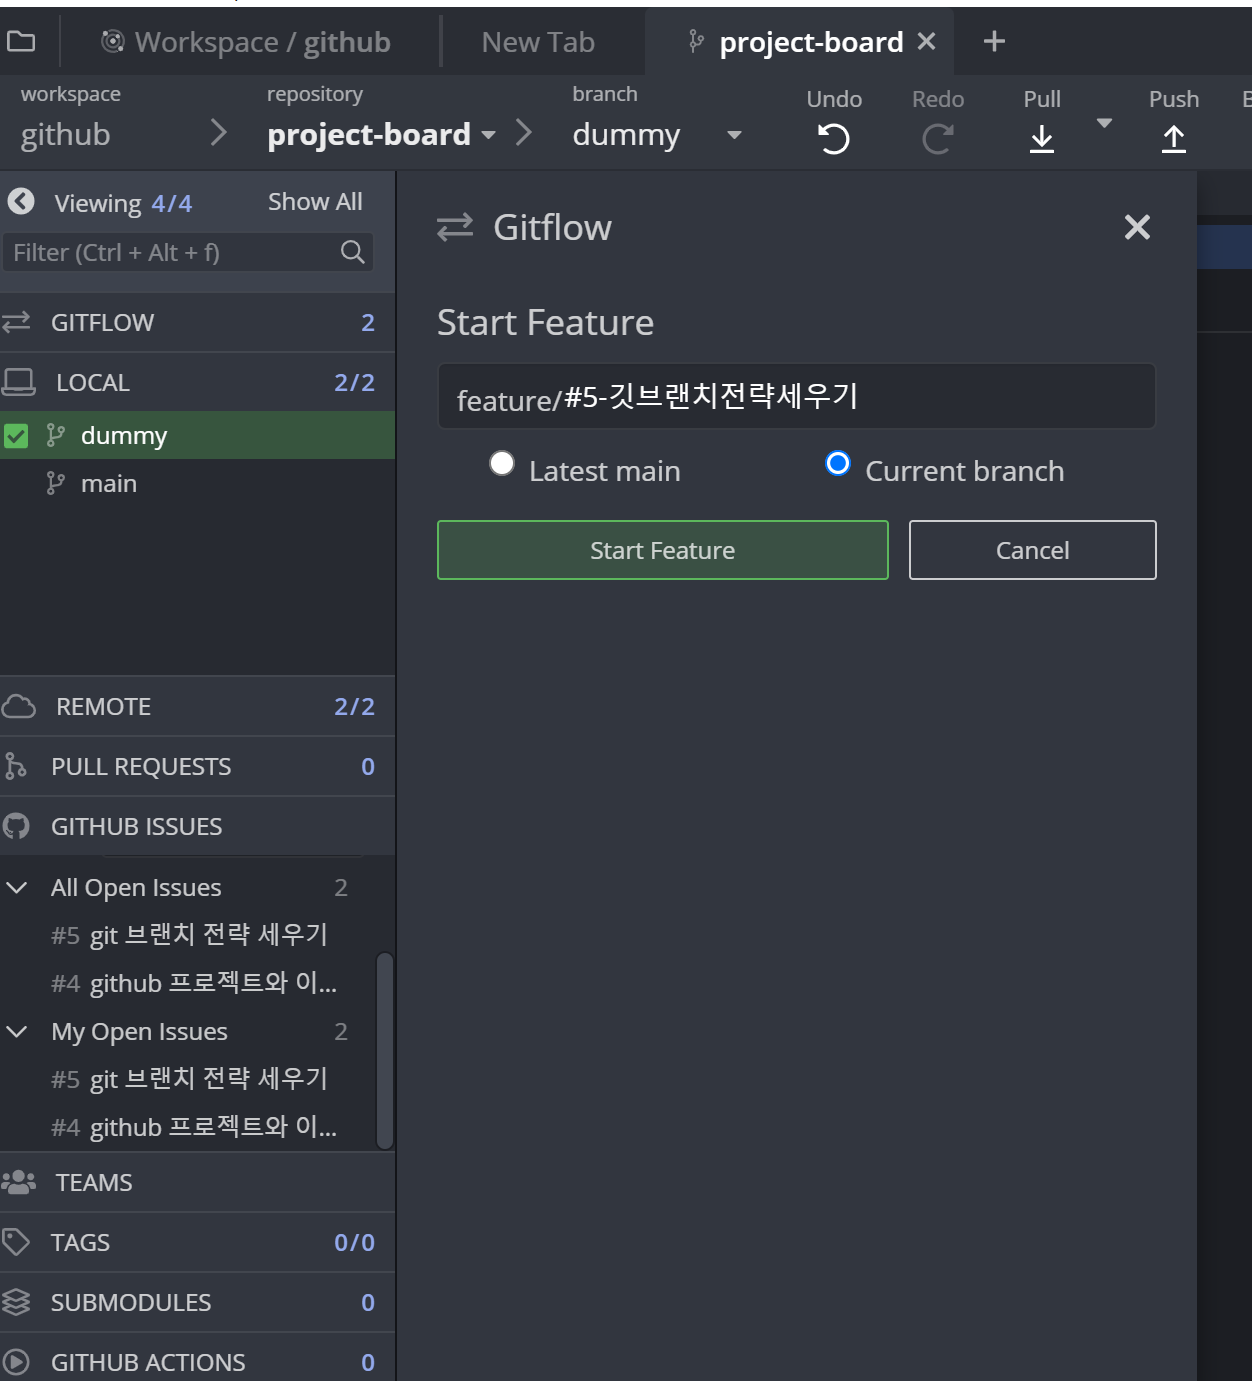
Task: Switch to Workspace / github tab
Action: click(246, 42)
